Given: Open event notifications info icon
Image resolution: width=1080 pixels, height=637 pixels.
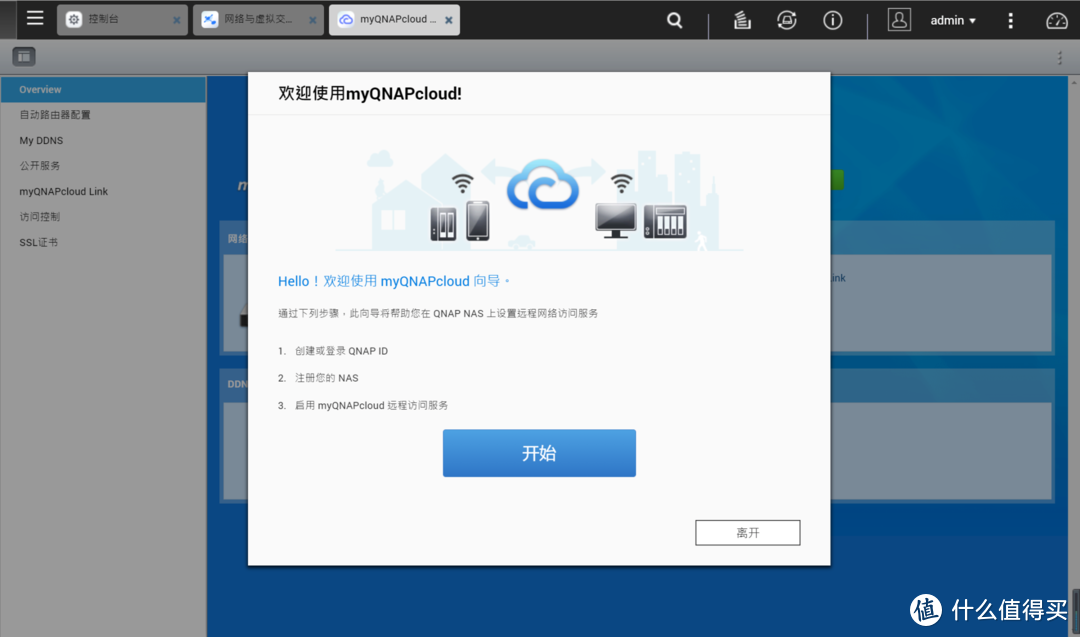Looking at the screenshot, I should pyautogui.click(x=832, y=21).
